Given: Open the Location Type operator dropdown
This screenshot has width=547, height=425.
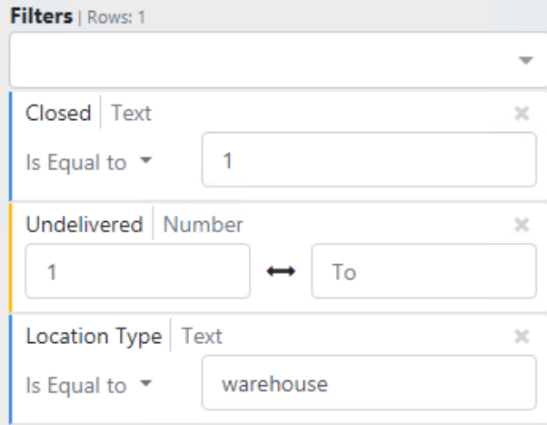Looking at the screenshot, I should point(89,385).
